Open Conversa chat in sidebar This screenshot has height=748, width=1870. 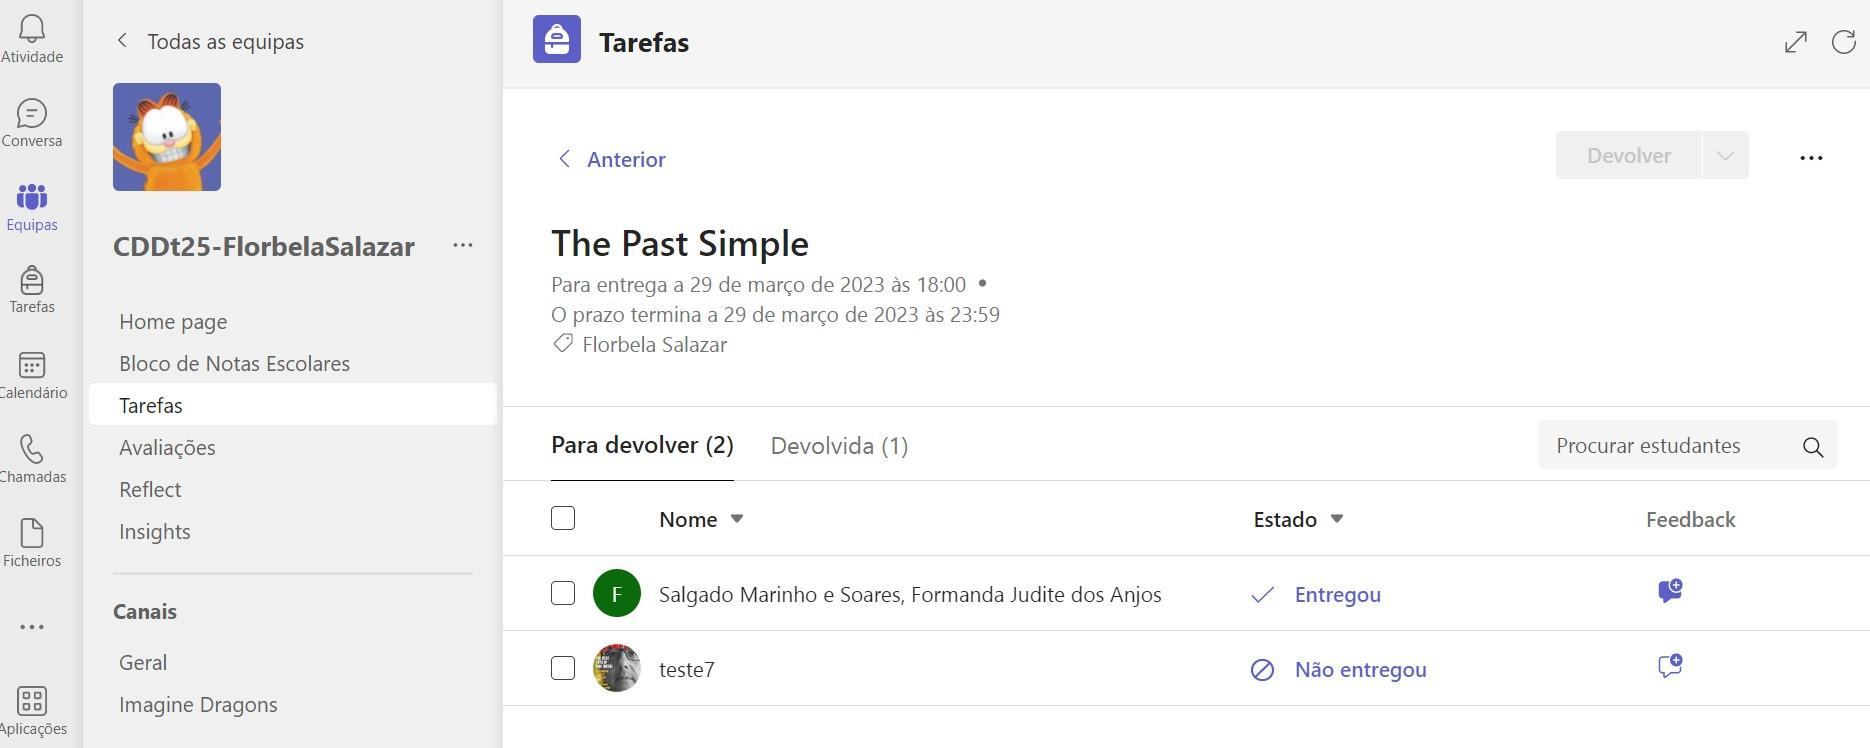click(32, 123)
